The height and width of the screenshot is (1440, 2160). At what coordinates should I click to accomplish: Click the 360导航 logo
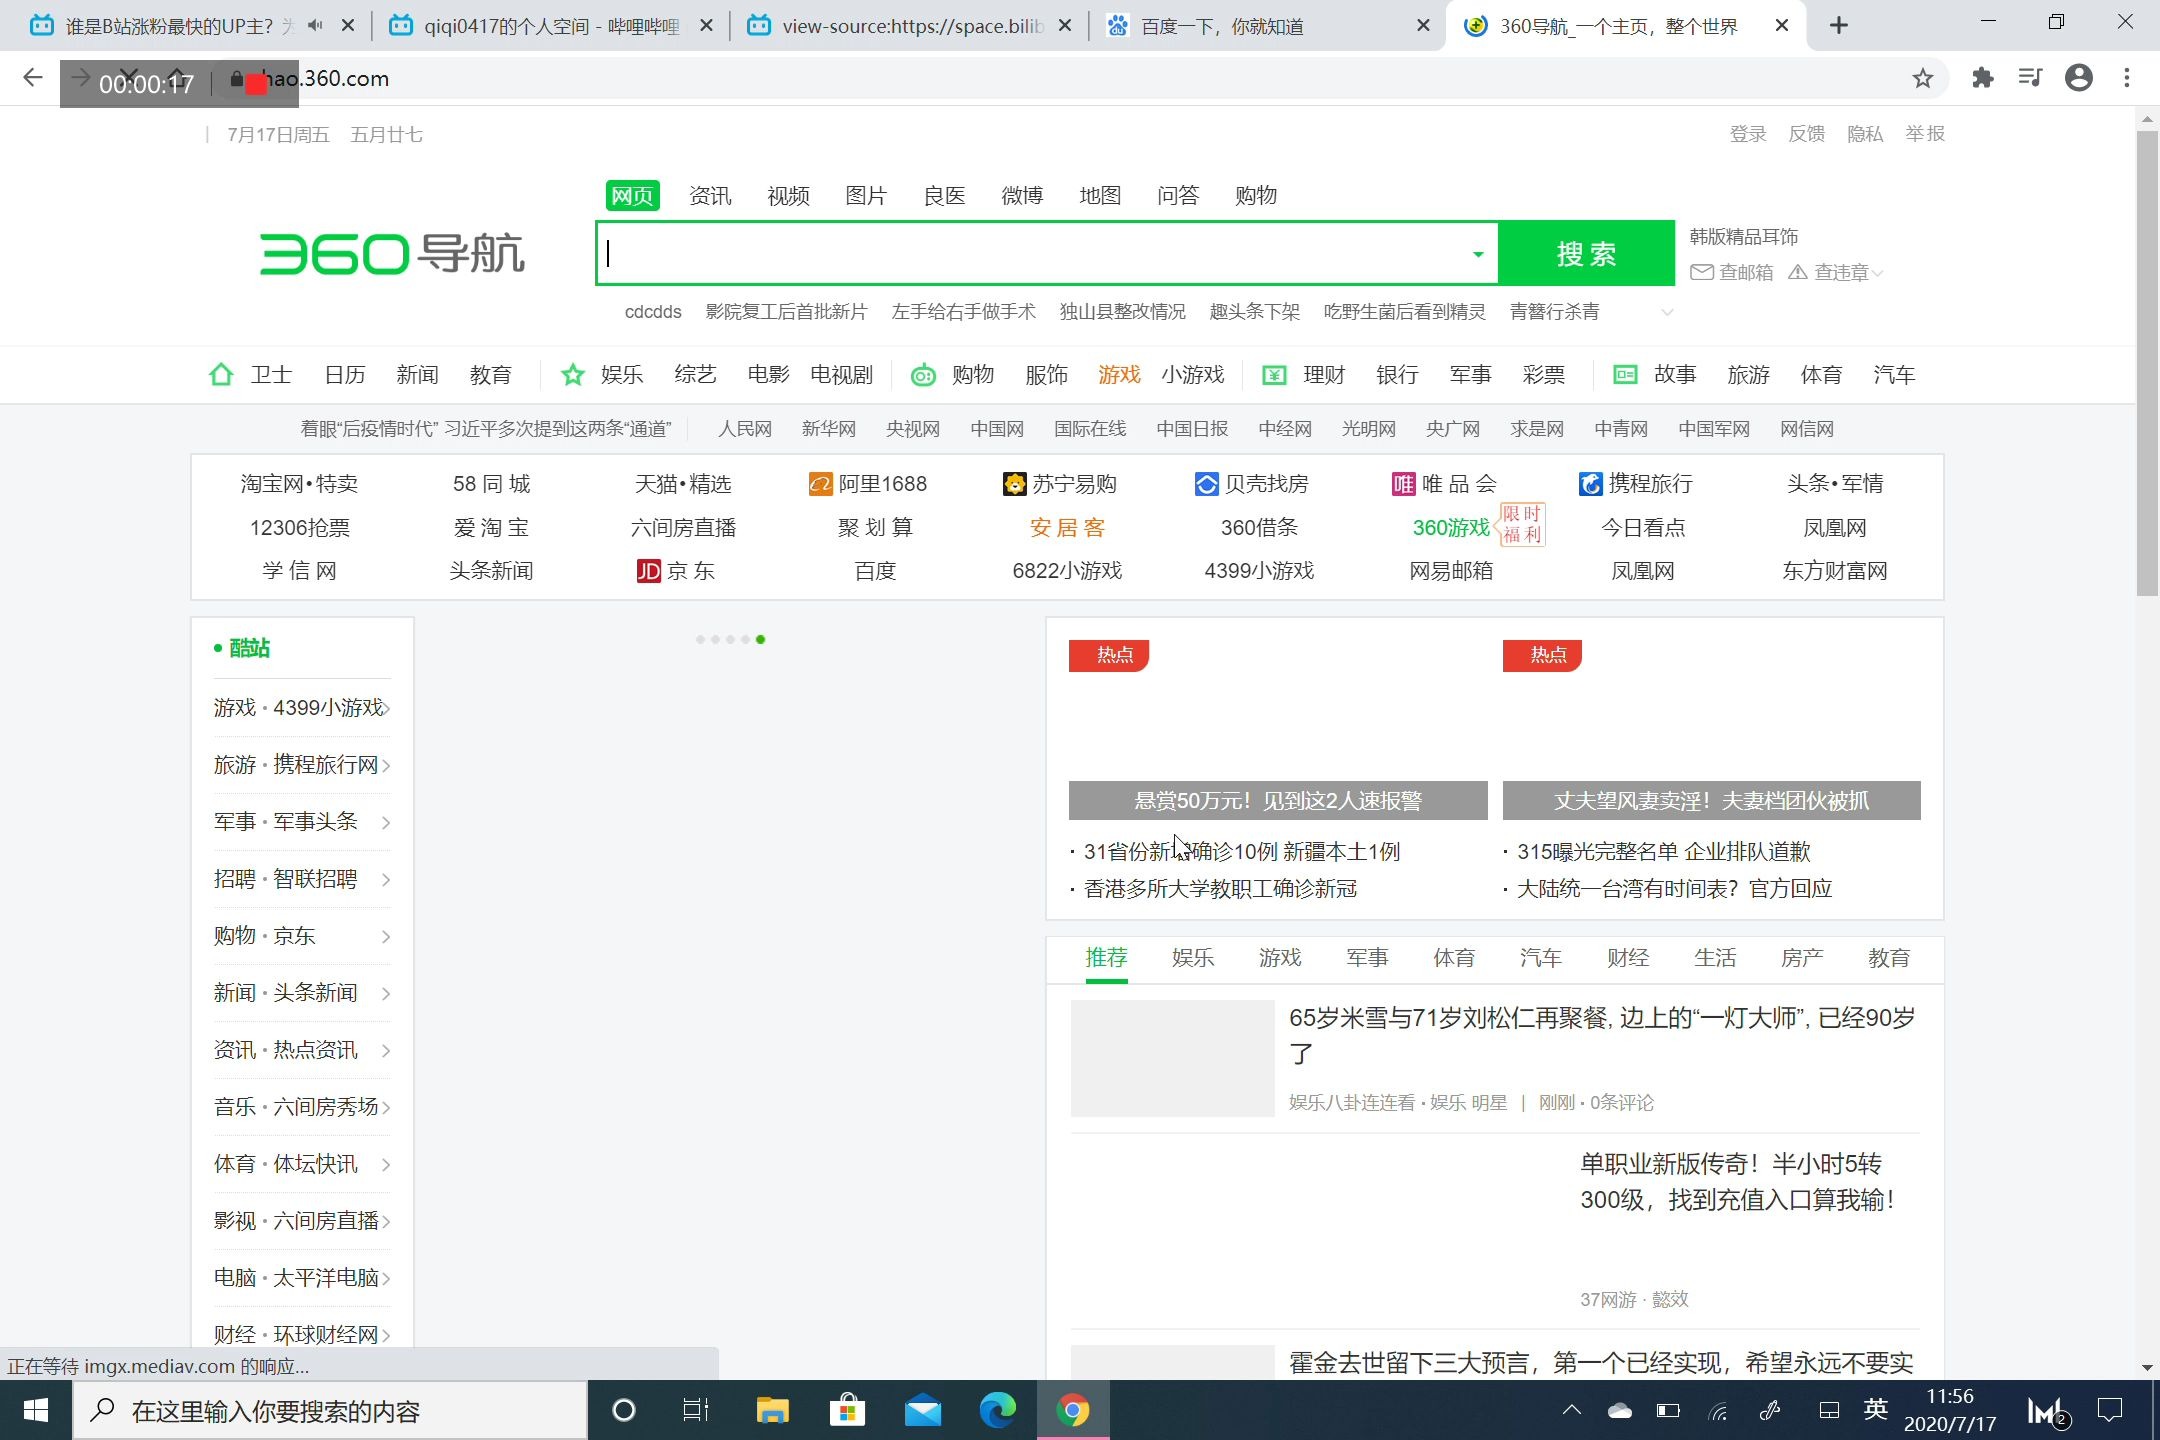392,253
